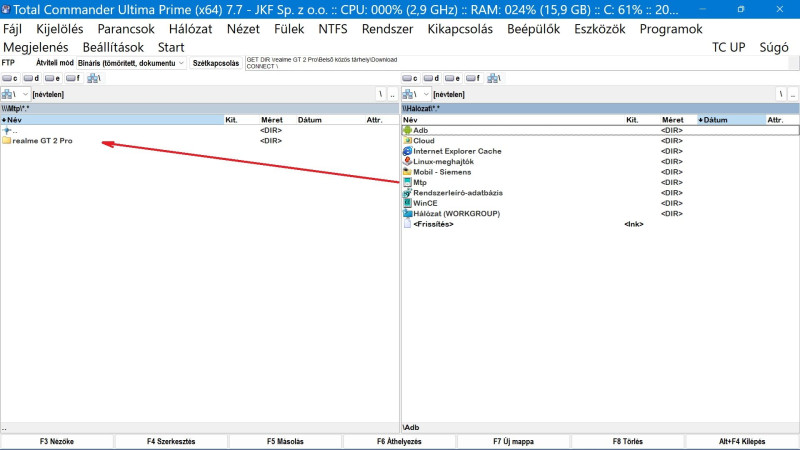Open the Parancsok menu

[126, 29]
